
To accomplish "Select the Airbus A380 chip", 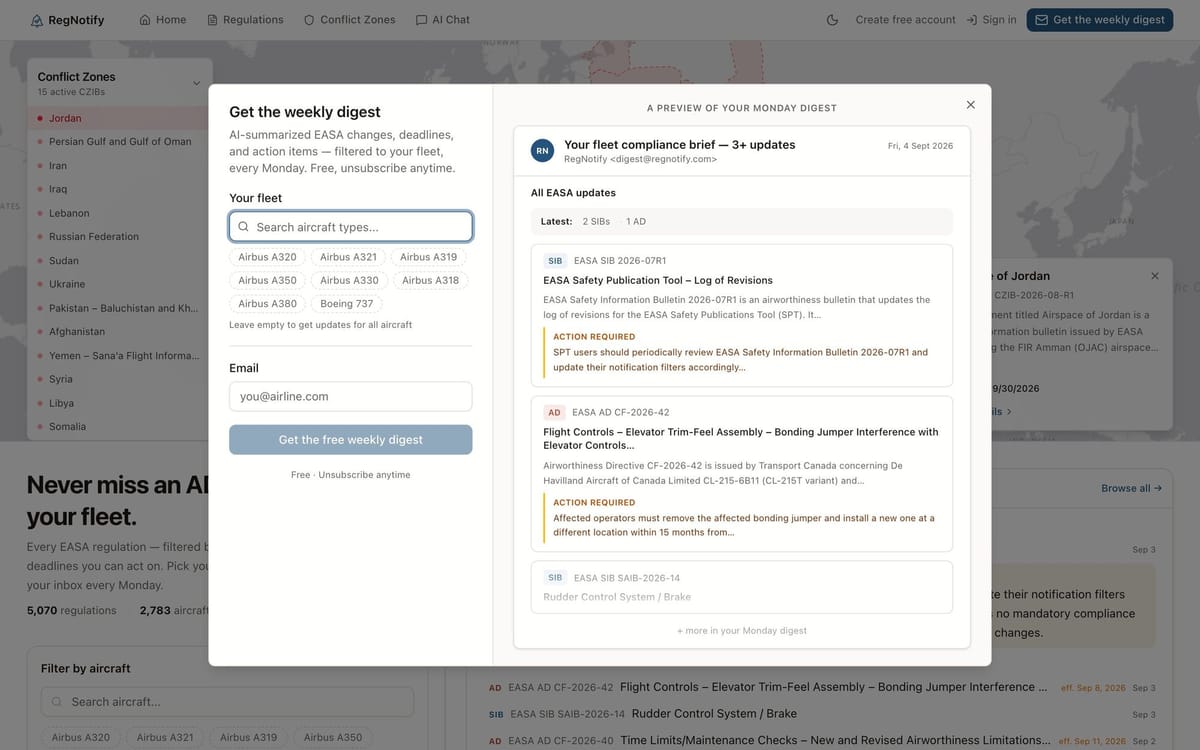I will pyautogui.click(x=268, y=304).
